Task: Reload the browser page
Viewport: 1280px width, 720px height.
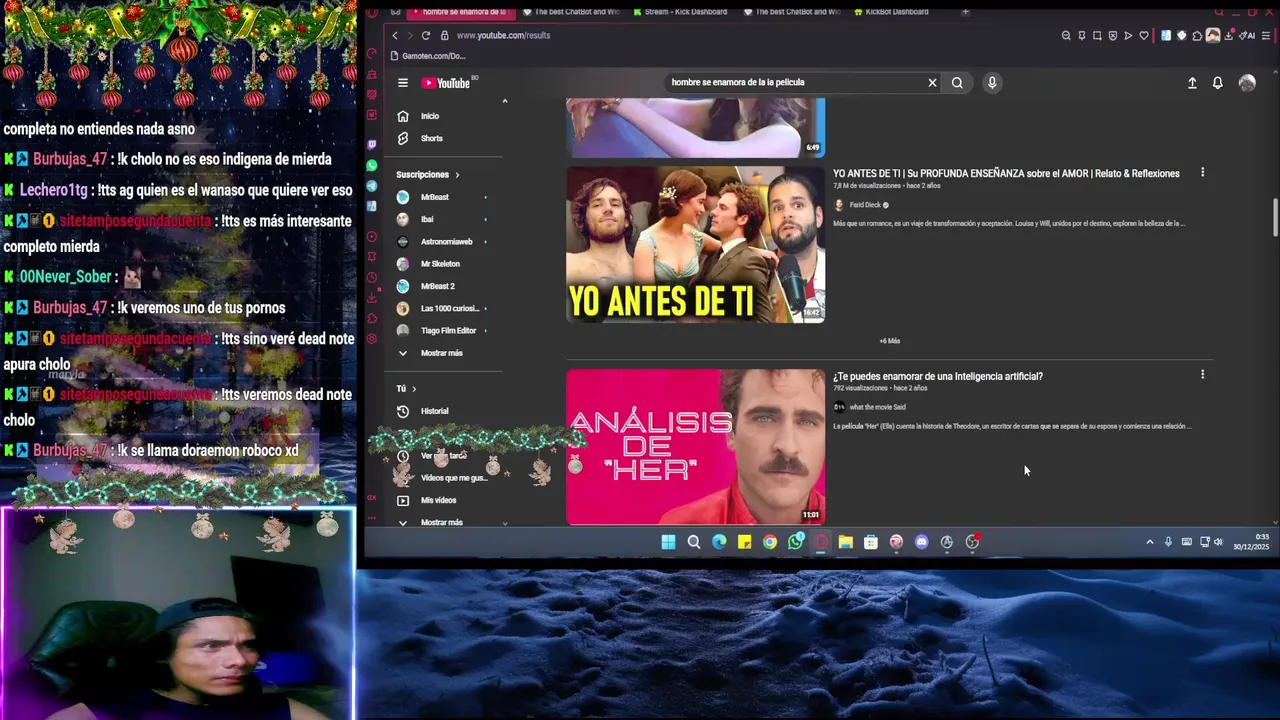Action: tap(426, 35)
